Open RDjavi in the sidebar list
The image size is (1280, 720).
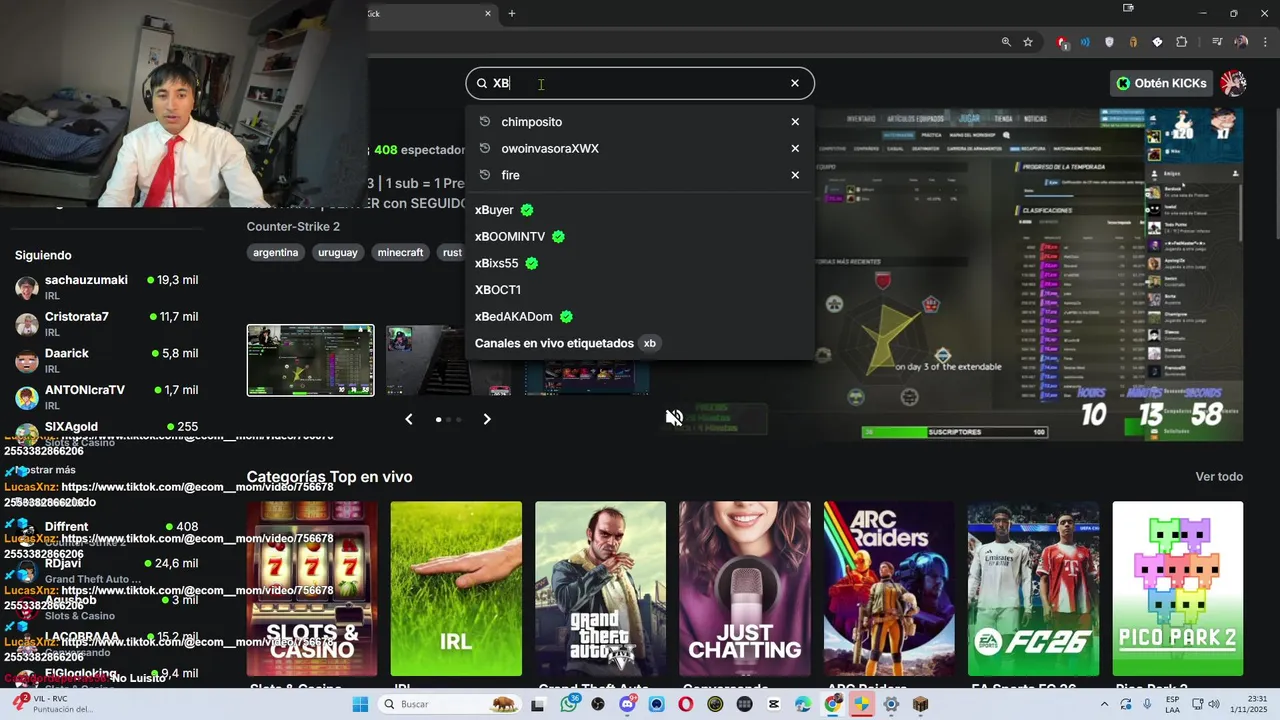pos(107,569)
